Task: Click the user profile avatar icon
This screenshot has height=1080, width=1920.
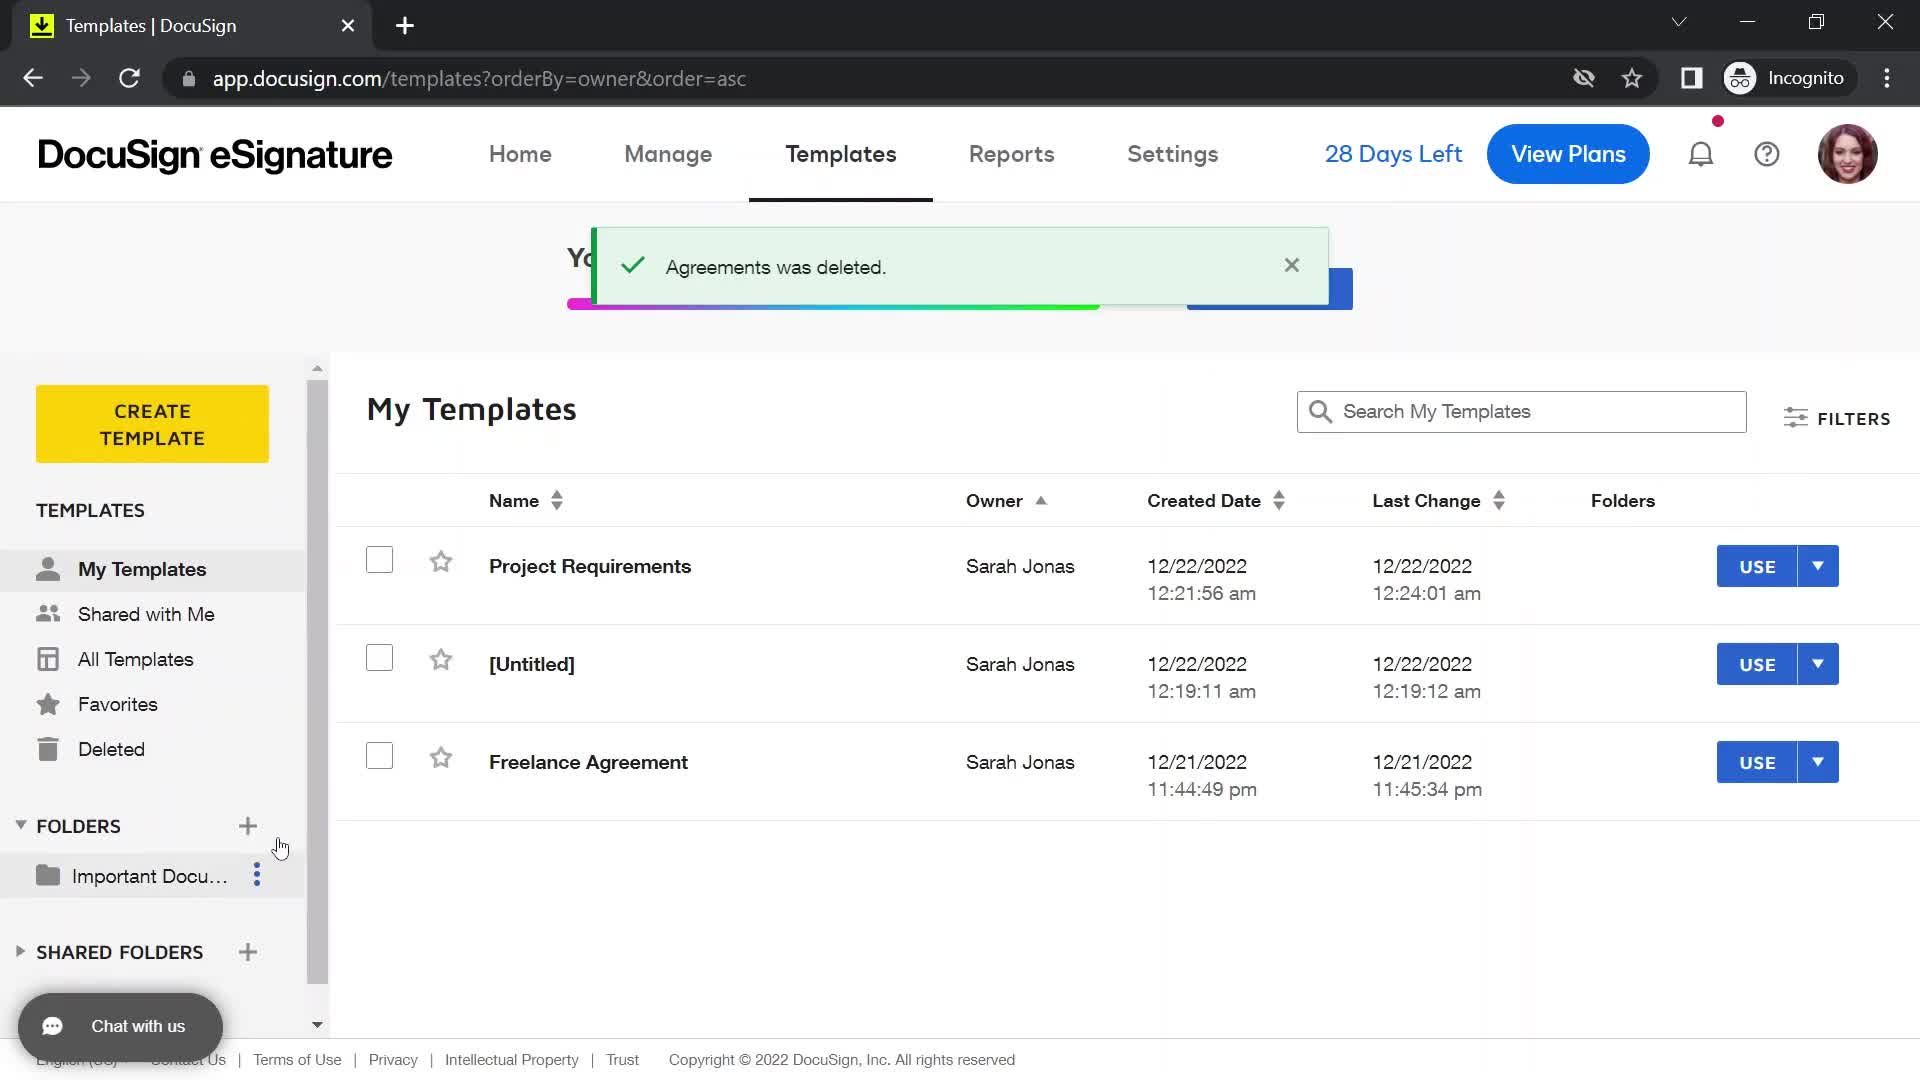Action: (x=1847, y=154)
